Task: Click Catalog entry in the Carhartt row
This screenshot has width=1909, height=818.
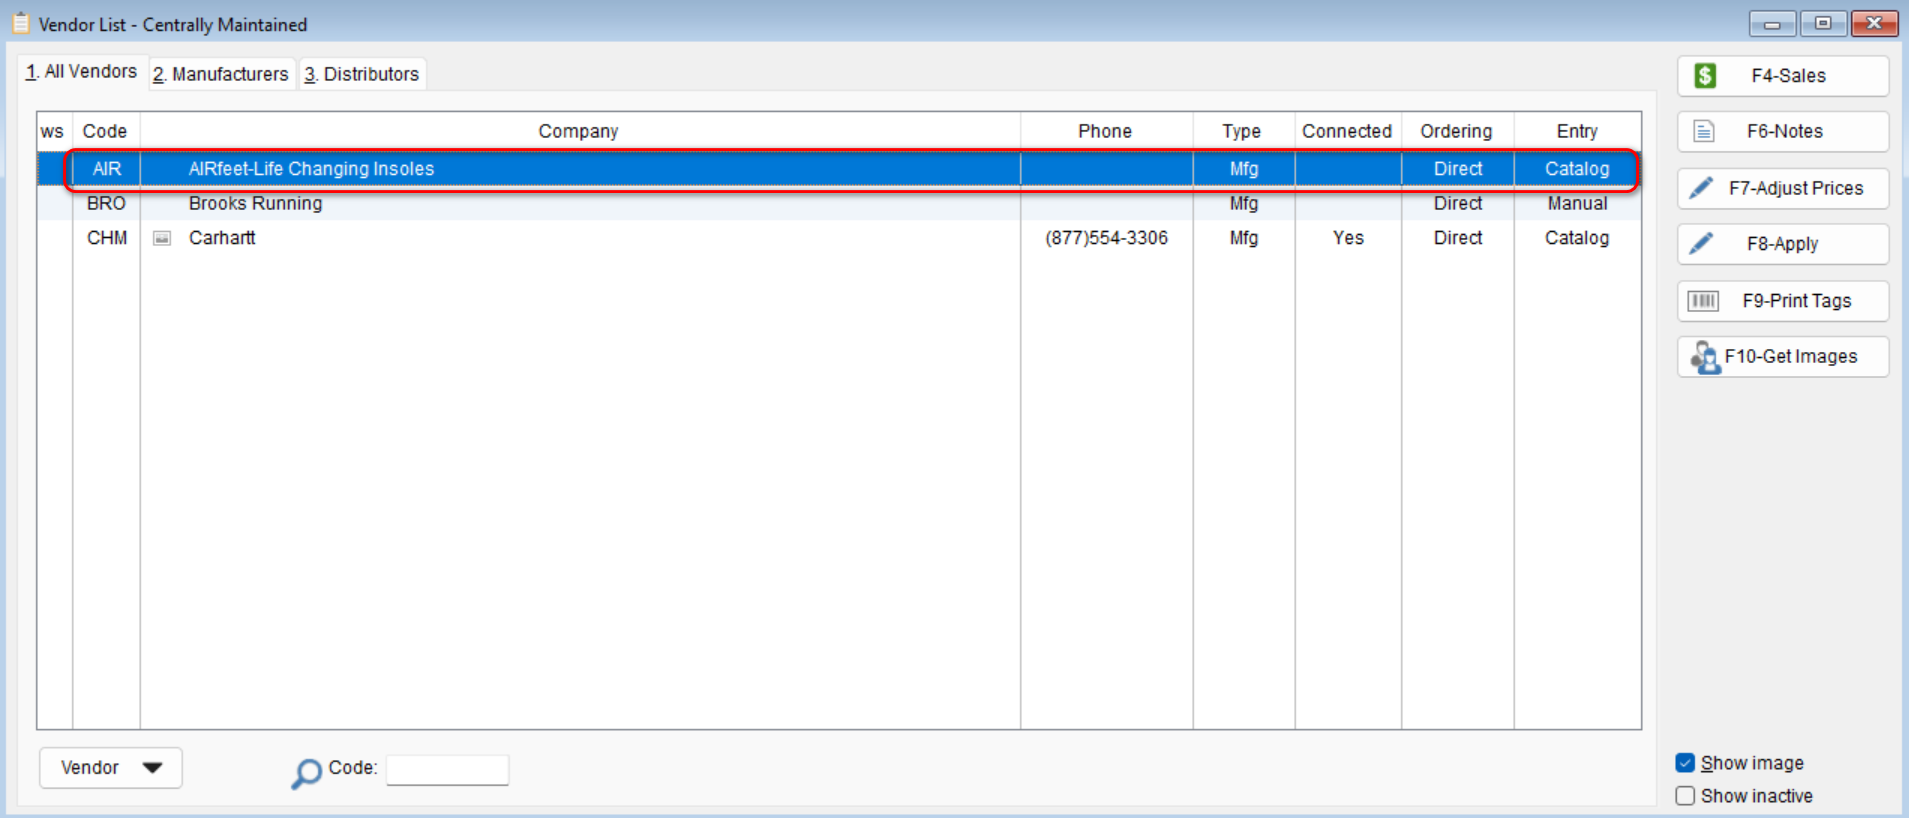Action: point(1577,238)
